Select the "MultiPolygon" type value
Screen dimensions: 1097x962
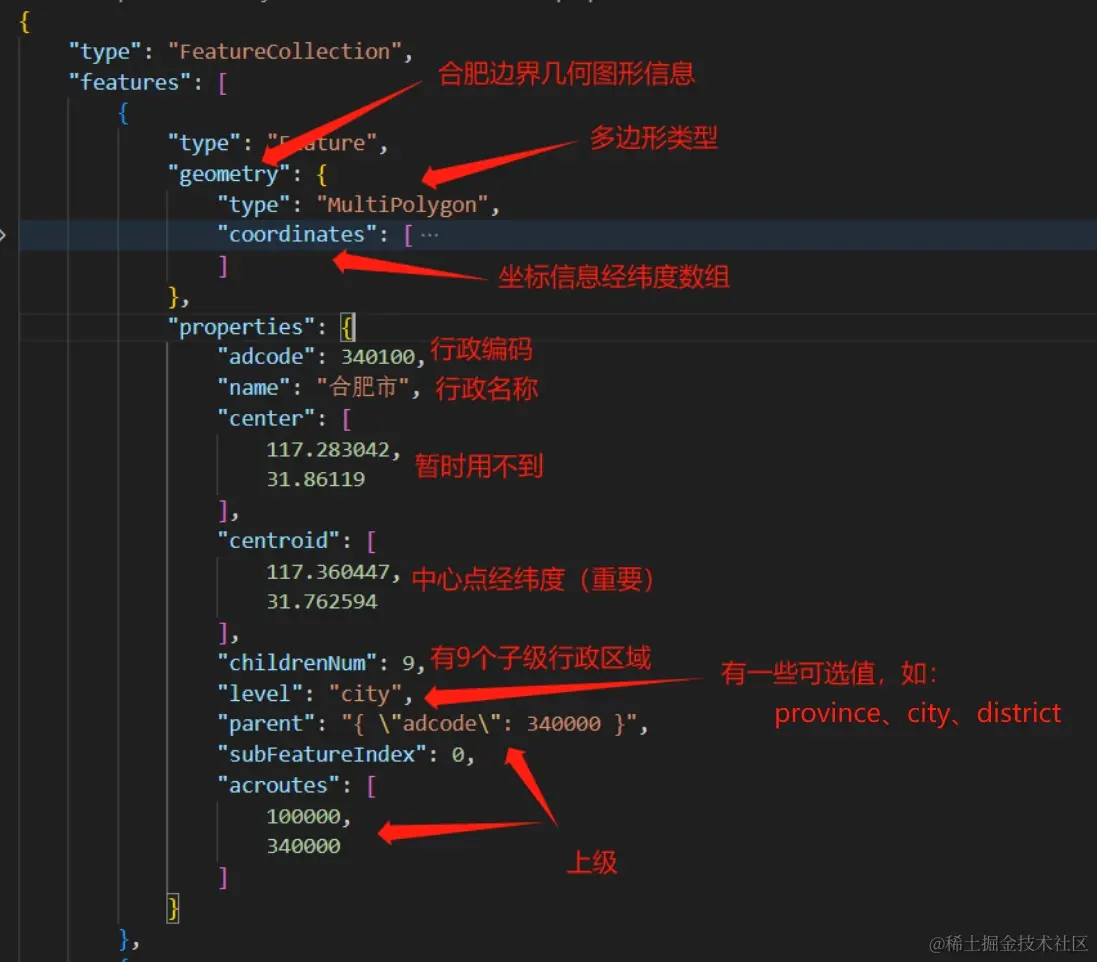pyautogui.click(x=402, y=205)
